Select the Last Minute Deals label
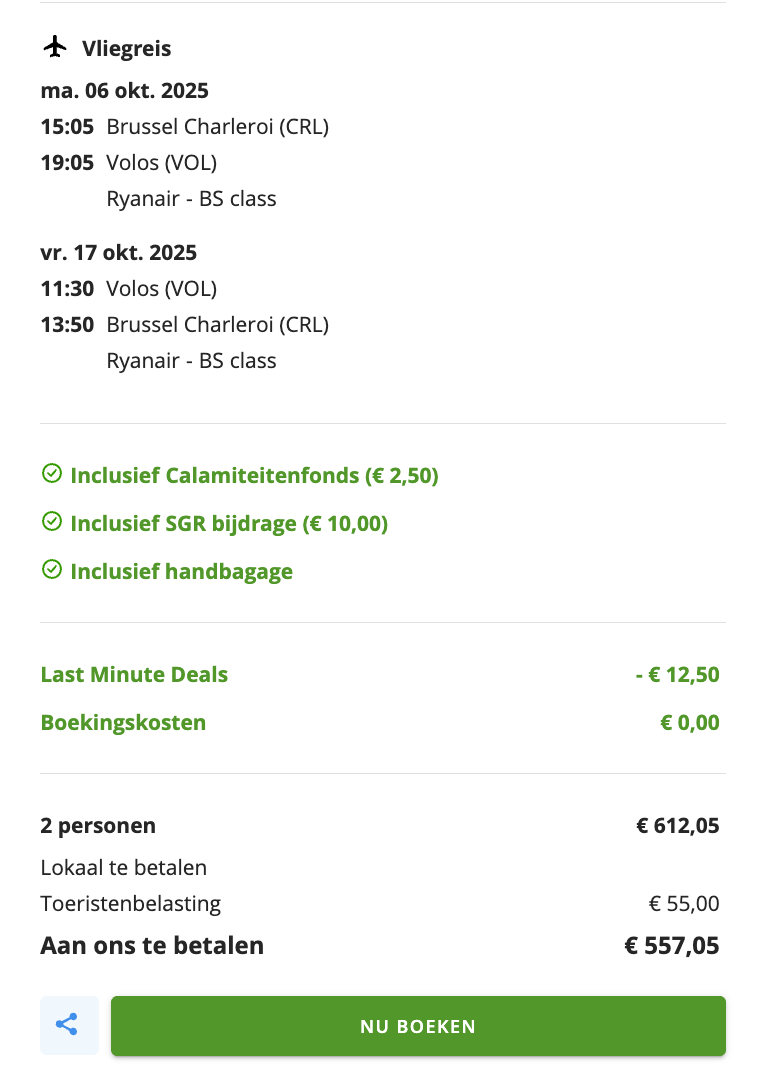This screenshot has width=760, height=1080. [x=134, y=675]
